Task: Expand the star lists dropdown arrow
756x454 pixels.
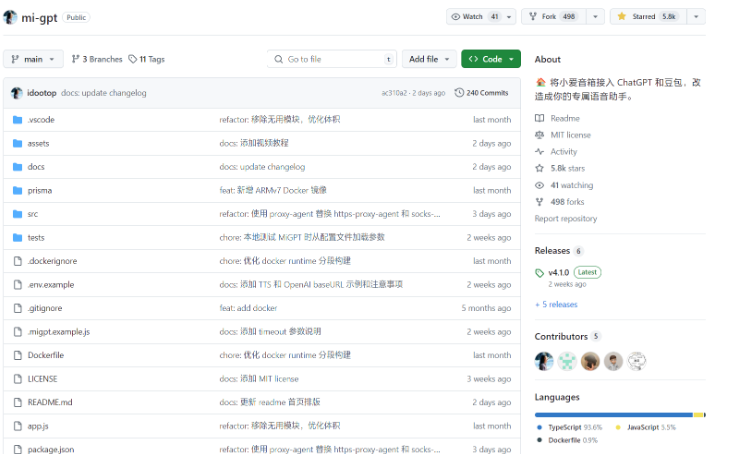Action: tap(696, 16)
